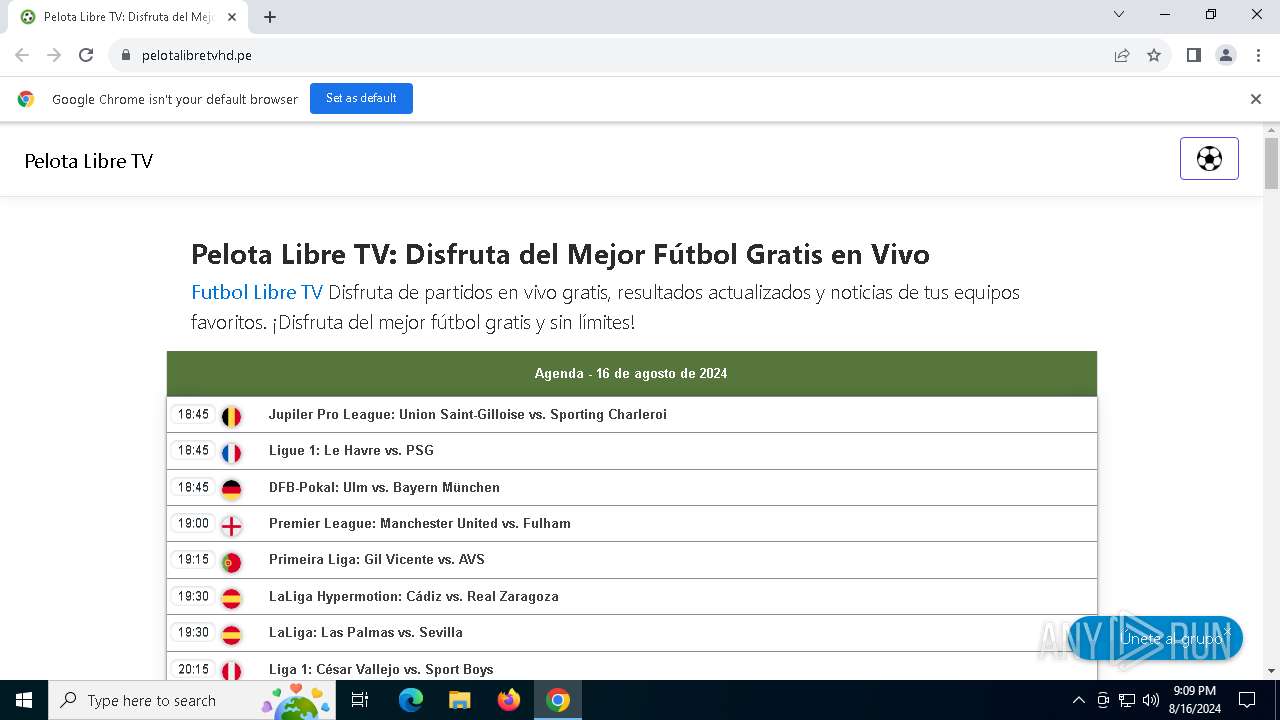Set Chrome as default browser
1280x720 pixels.
[x=361, y=98]
